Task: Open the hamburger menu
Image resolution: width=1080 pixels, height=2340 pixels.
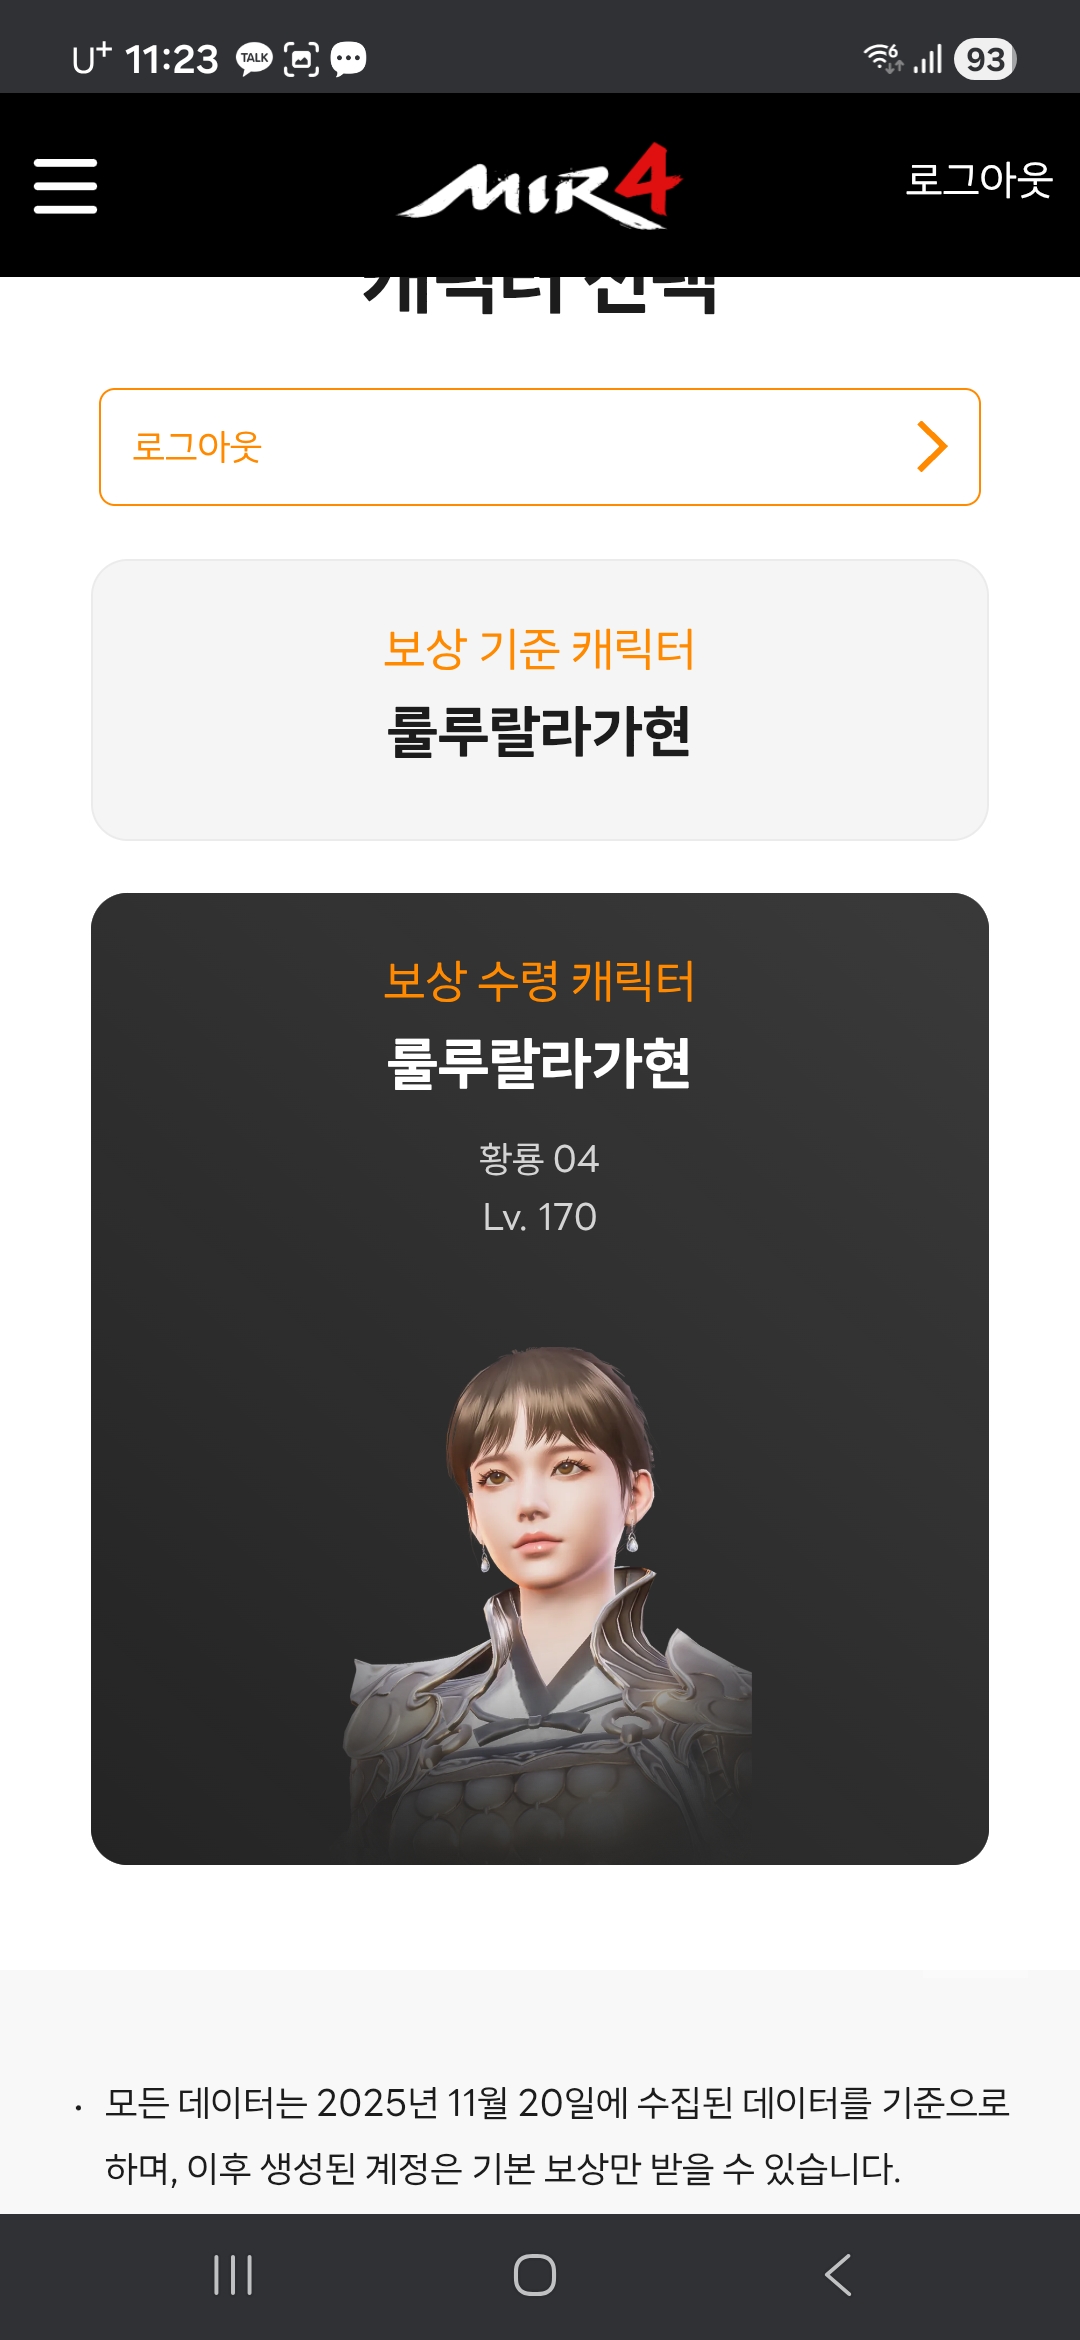Action: click(x=65, y=186)
